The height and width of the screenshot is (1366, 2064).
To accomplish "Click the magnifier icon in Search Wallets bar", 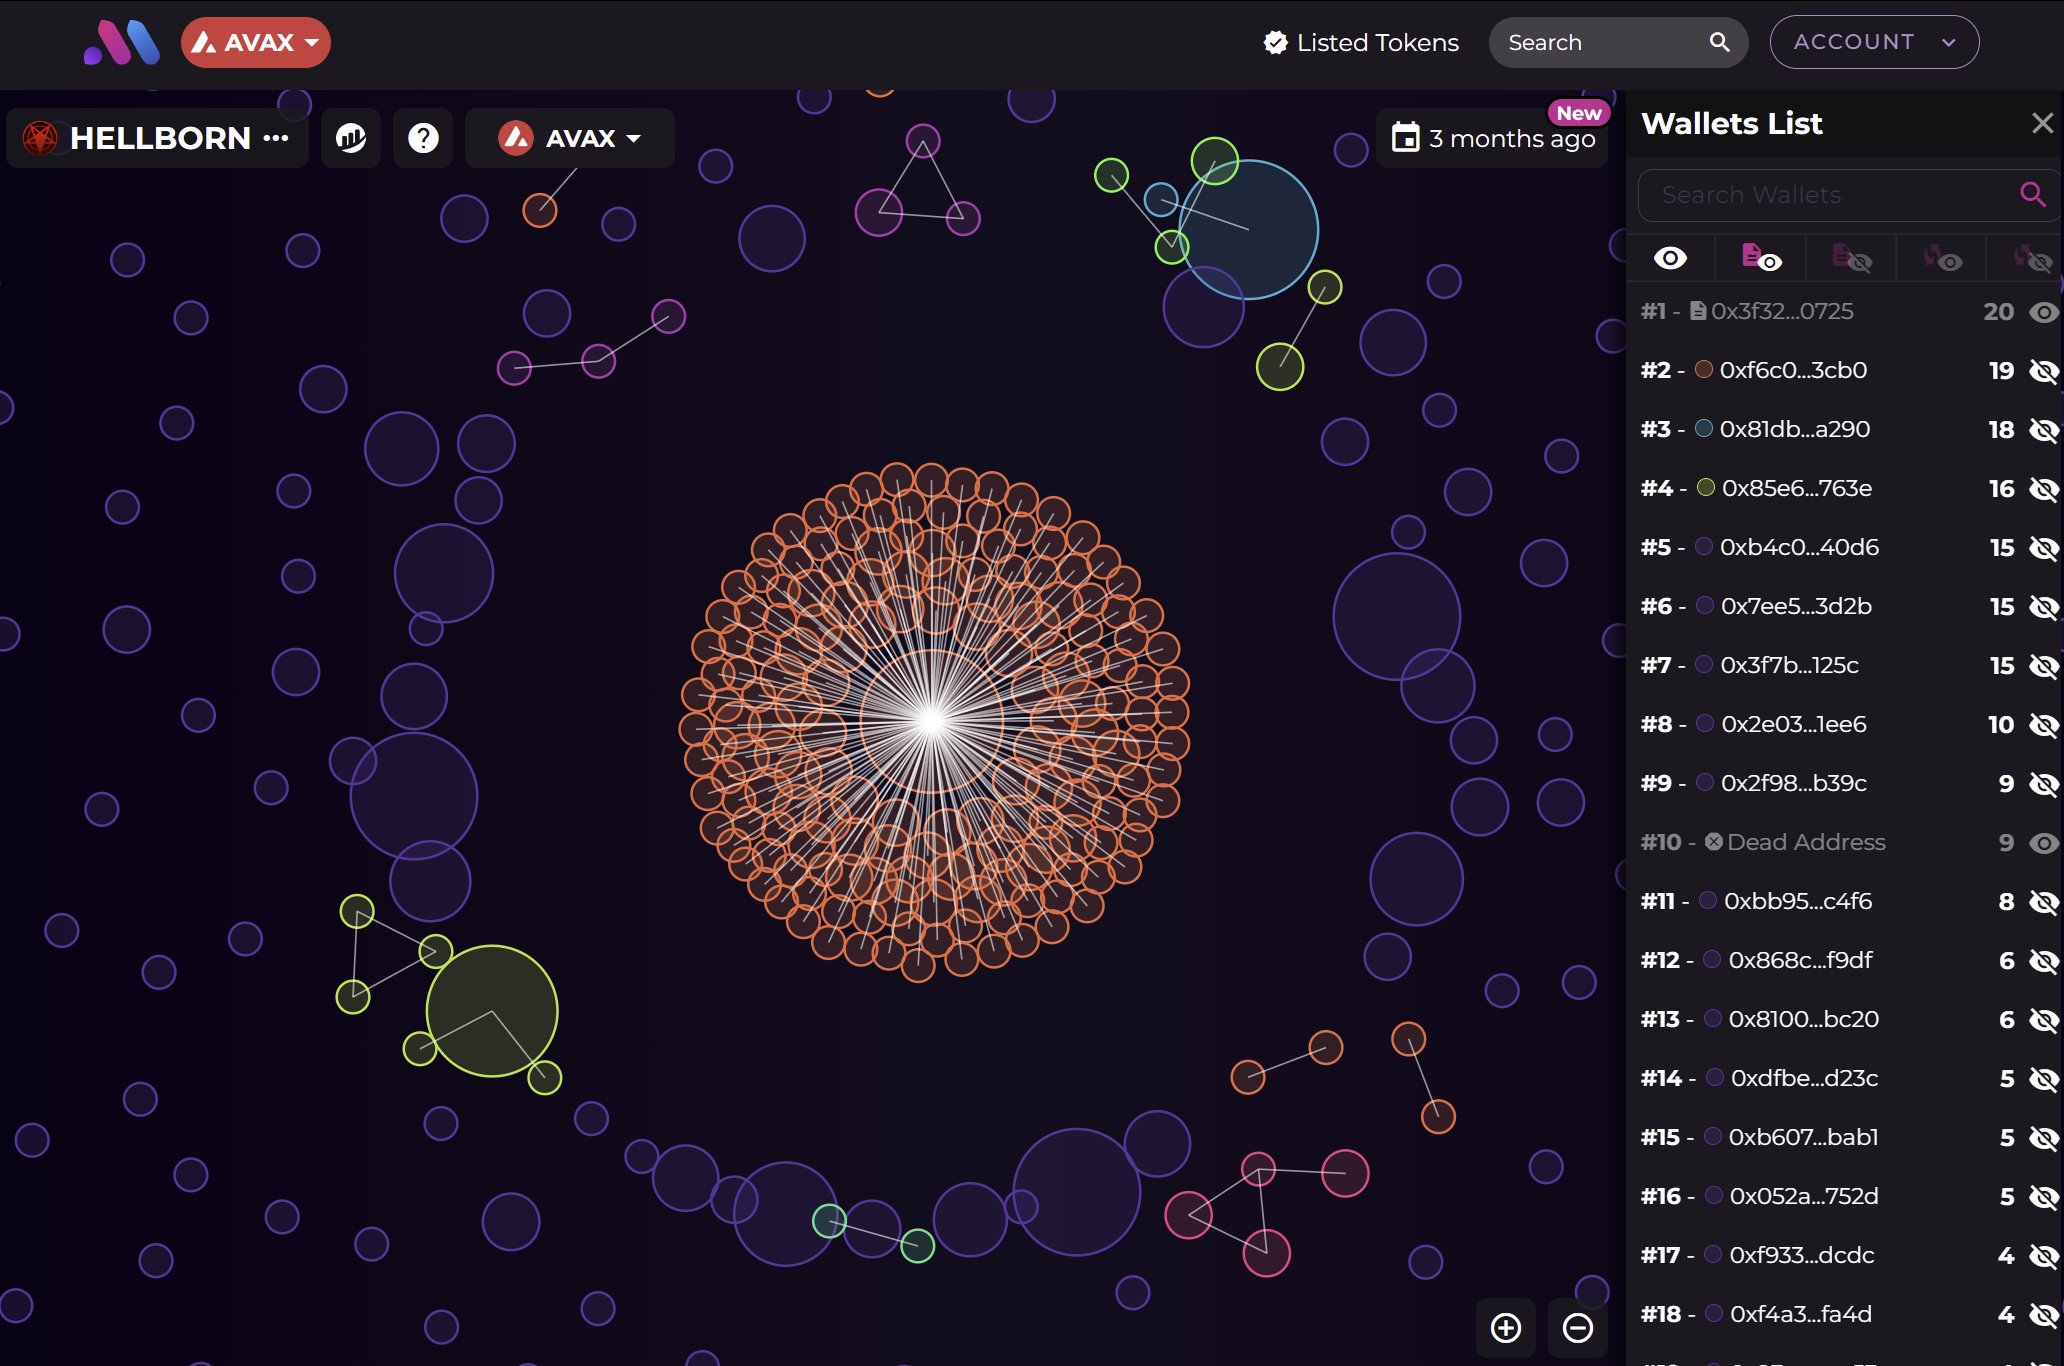I will (x=2034, y=194).
